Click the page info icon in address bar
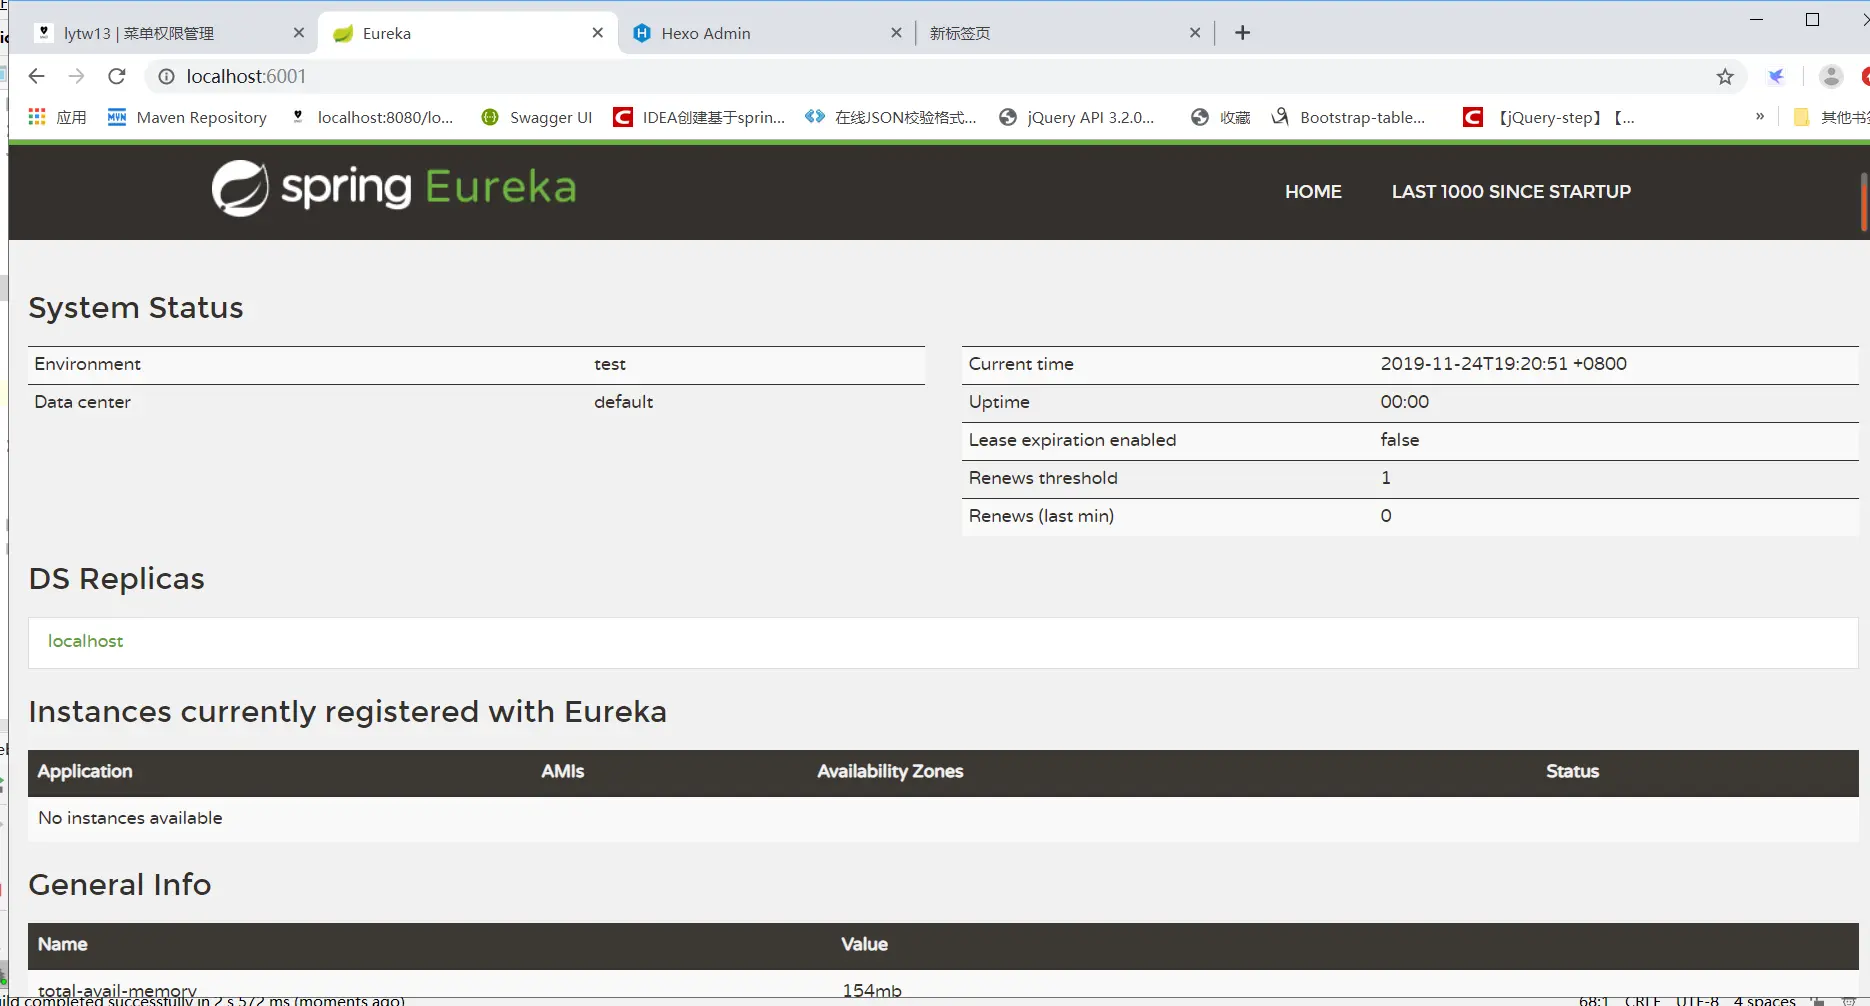1870x1006 pixels. point(166,76)
